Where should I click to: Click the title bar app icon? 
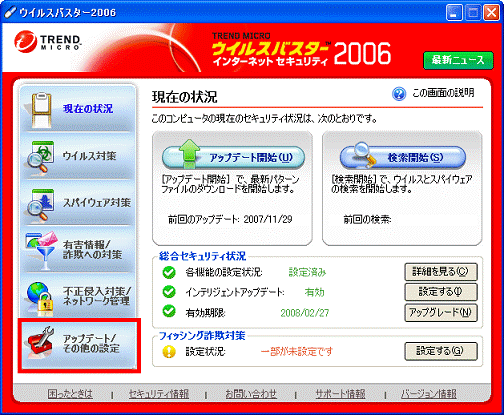pos(10,13)
